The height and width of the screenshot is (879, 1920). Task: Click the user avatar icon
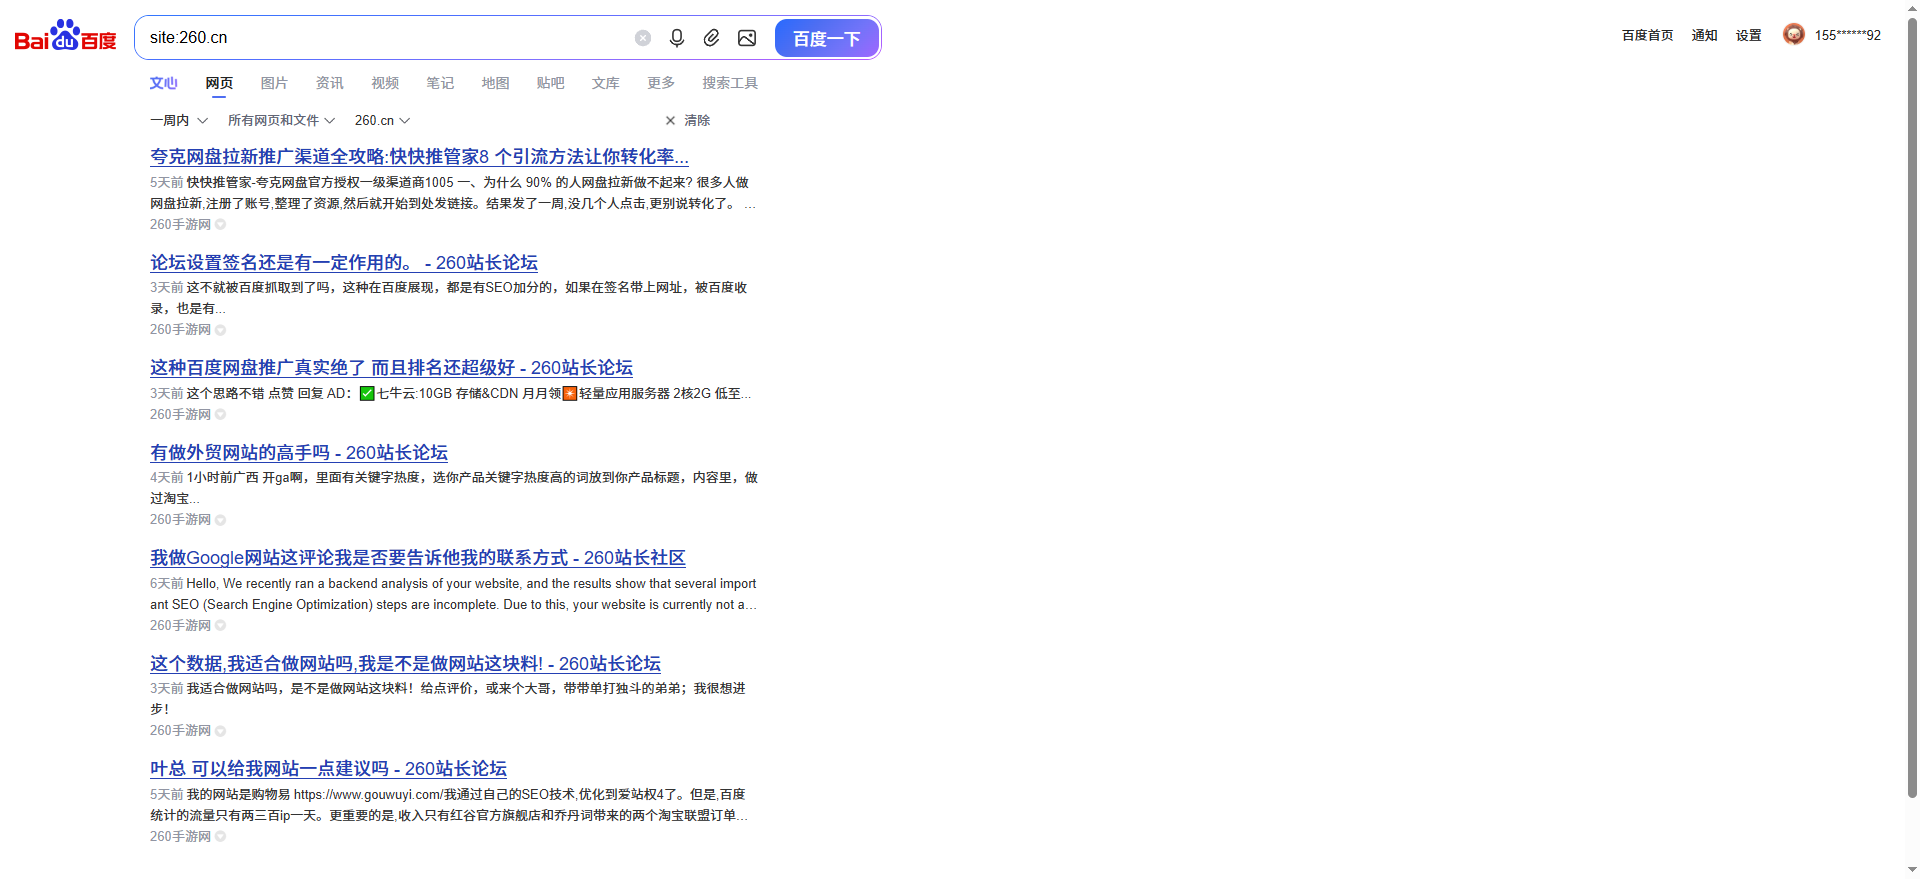click(1794, 35)
